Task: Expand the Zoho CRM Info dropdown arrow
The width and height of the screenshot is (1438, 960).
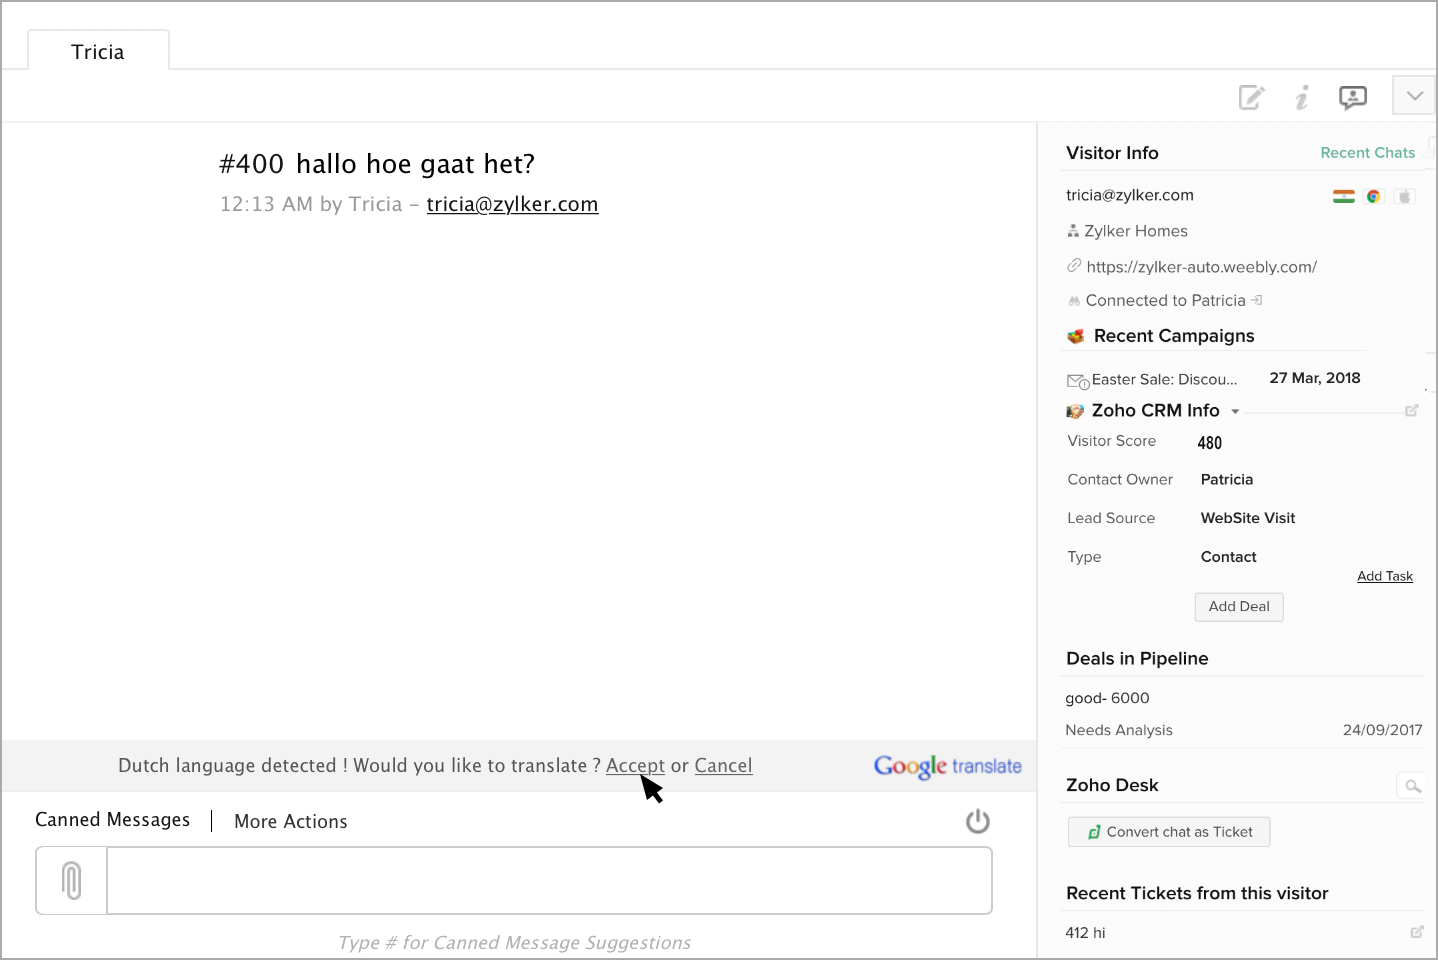Action: pos(1235,411)
